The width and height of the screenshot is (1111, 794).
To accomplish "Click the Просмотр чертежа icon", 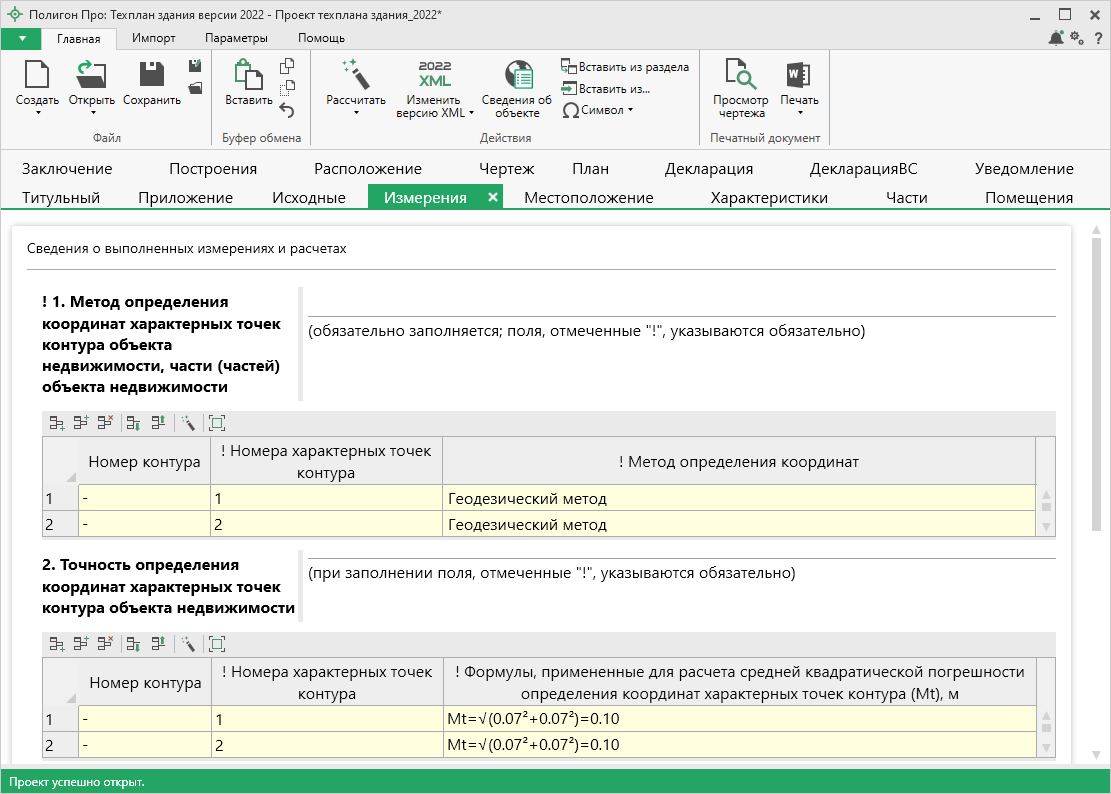I will pyautogui.click(x=740, y=76).
